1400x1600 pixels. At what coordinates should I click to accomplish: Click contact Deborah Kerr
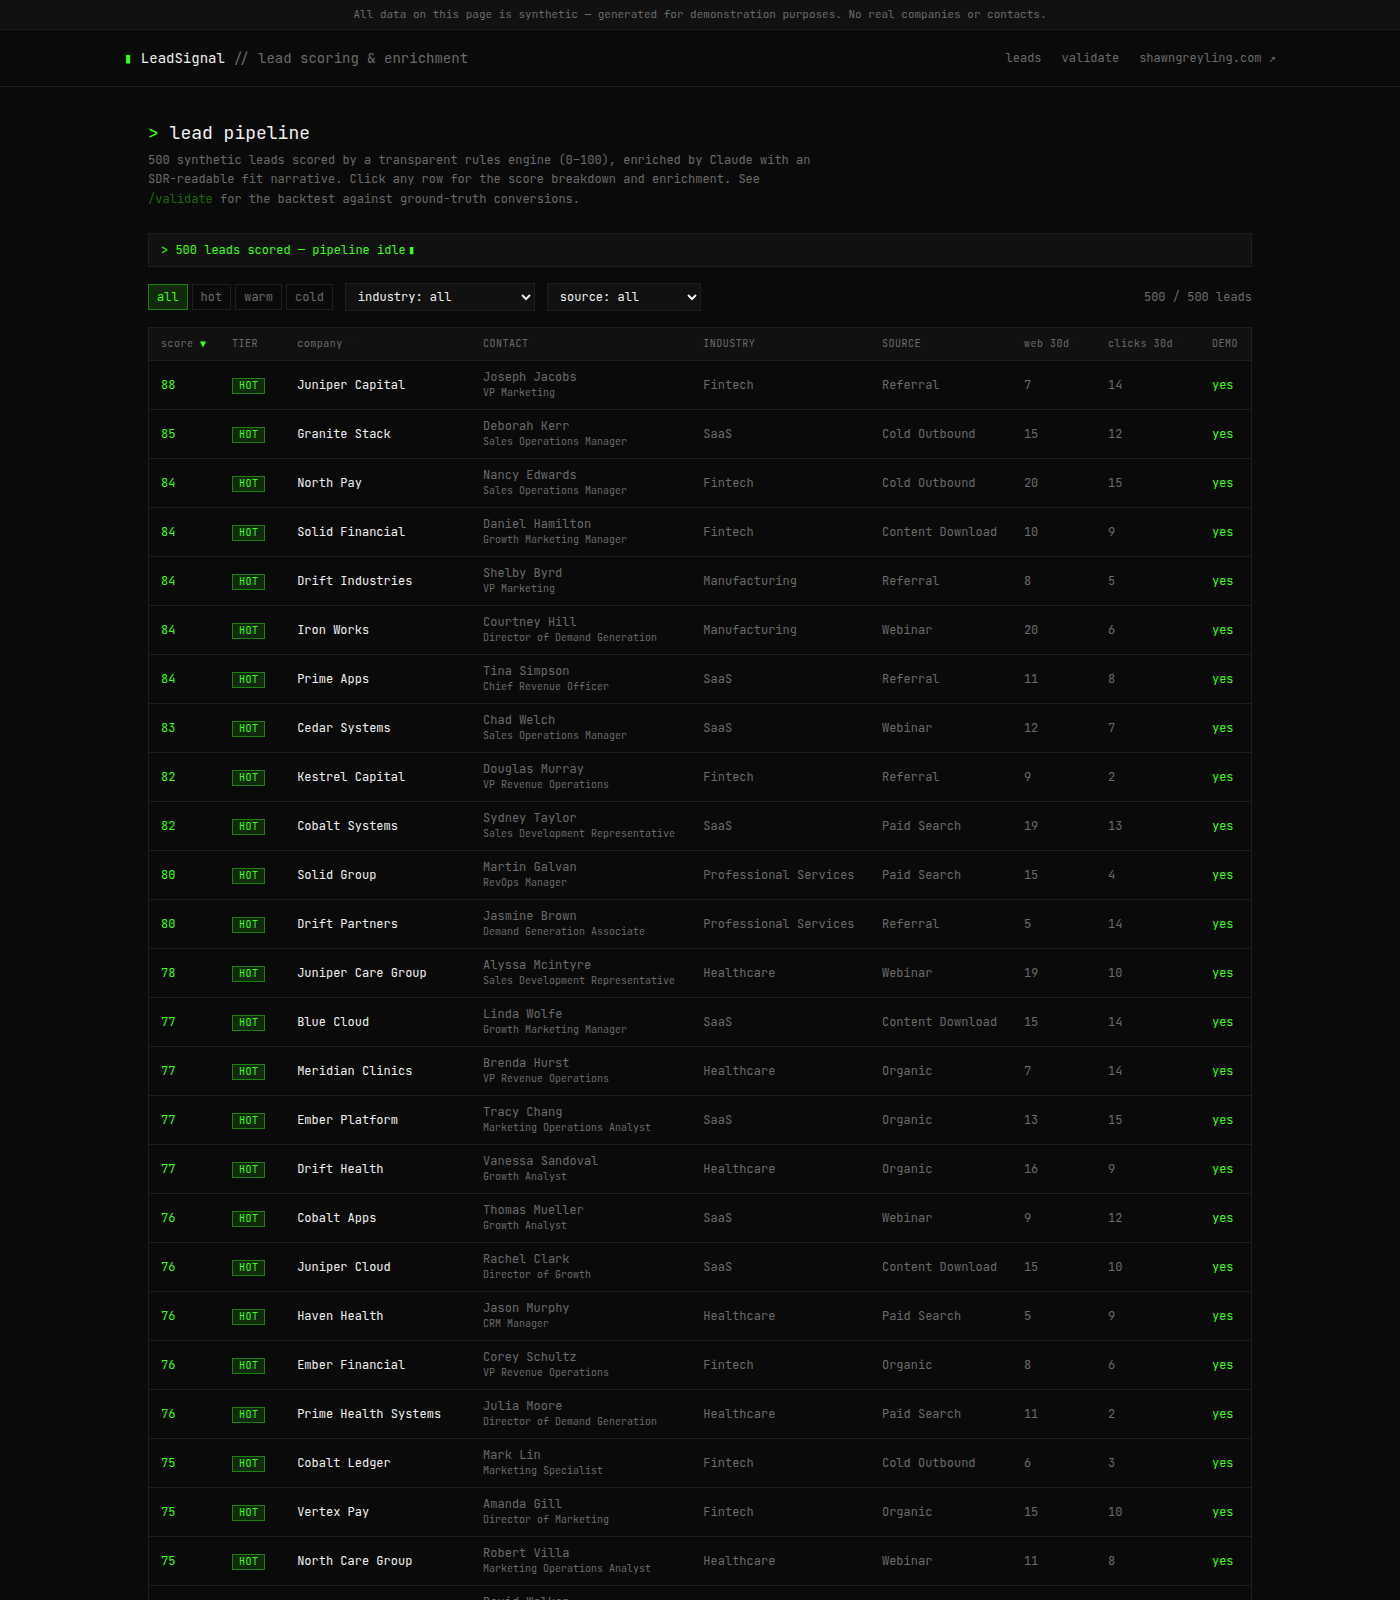526,426
